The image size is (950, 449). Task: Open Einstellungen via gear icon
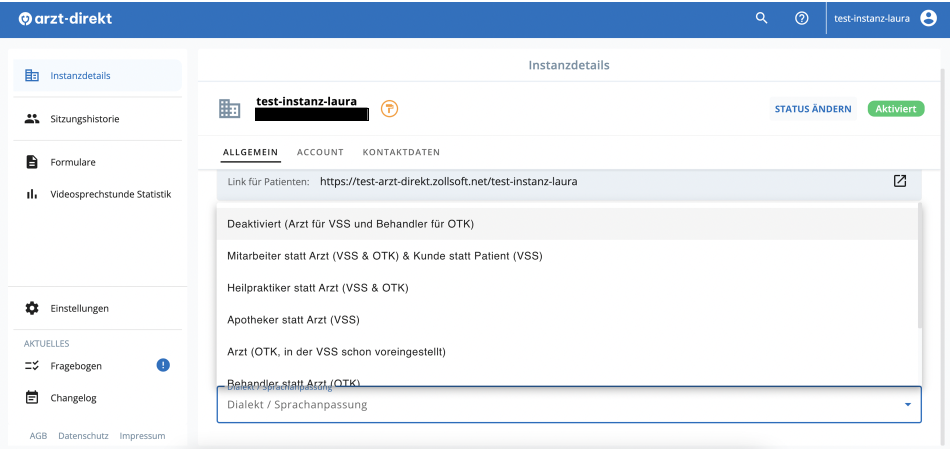click(x=31, y=308)
